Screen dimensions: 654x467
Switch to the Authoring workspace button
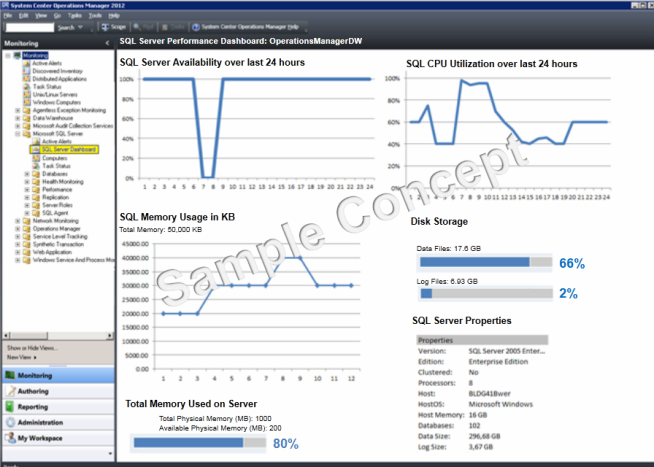pyautogui.click(x=58, y=391)
